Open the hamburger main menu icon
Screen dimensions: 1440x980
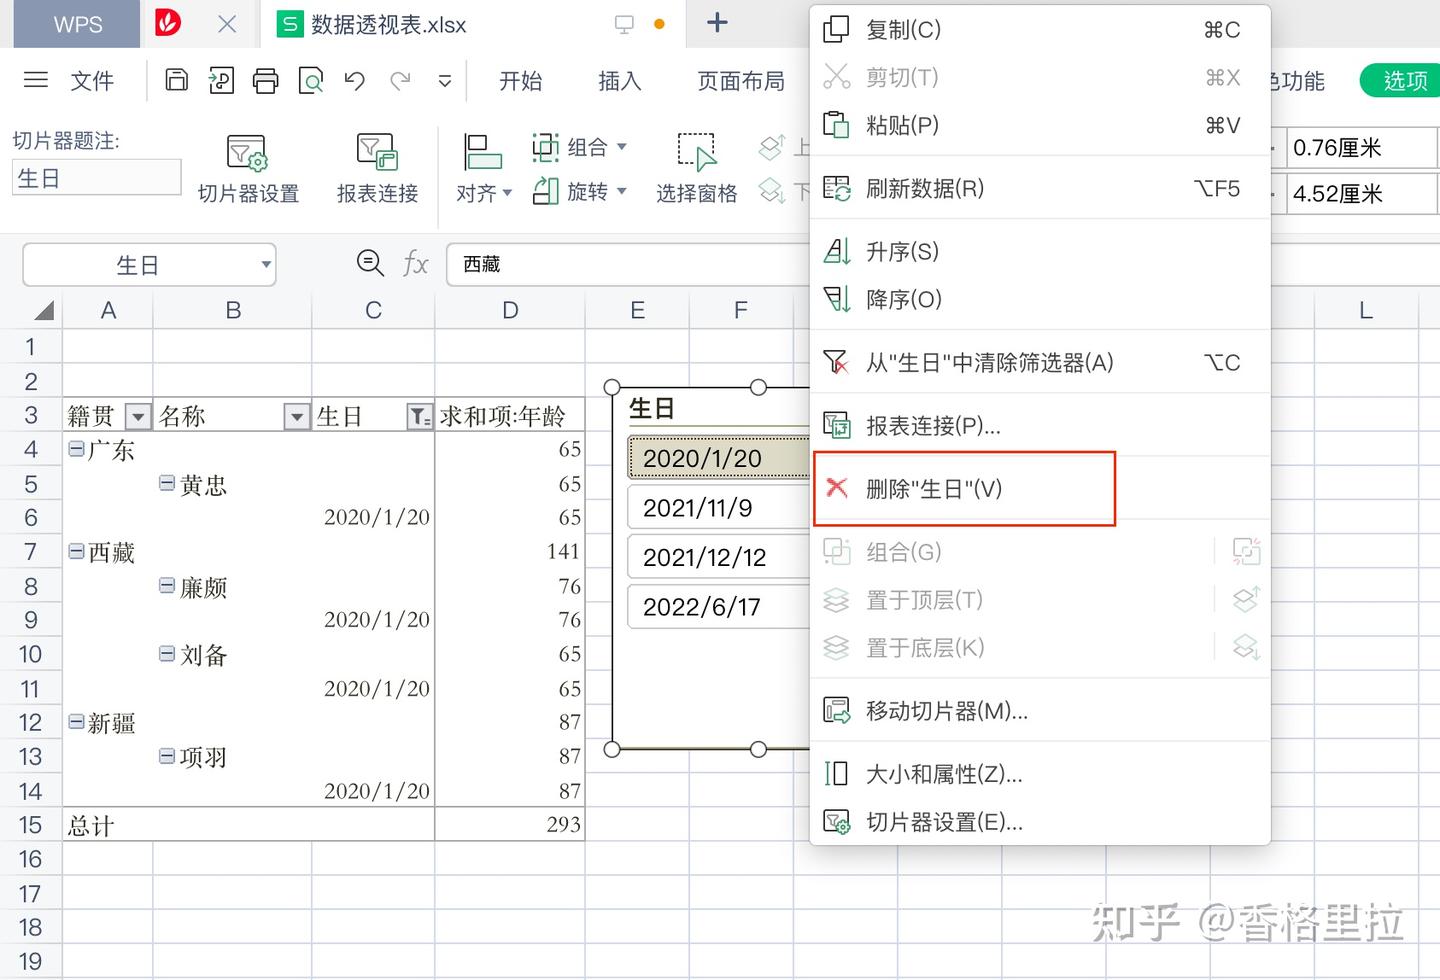tap(36, 80)
